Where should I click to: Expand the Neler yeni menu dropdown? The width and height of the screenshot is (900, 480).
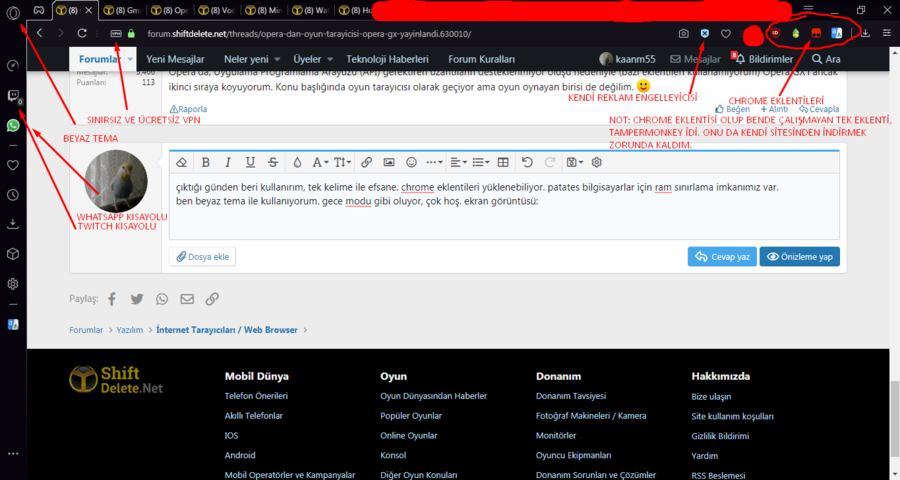[251, 59]
